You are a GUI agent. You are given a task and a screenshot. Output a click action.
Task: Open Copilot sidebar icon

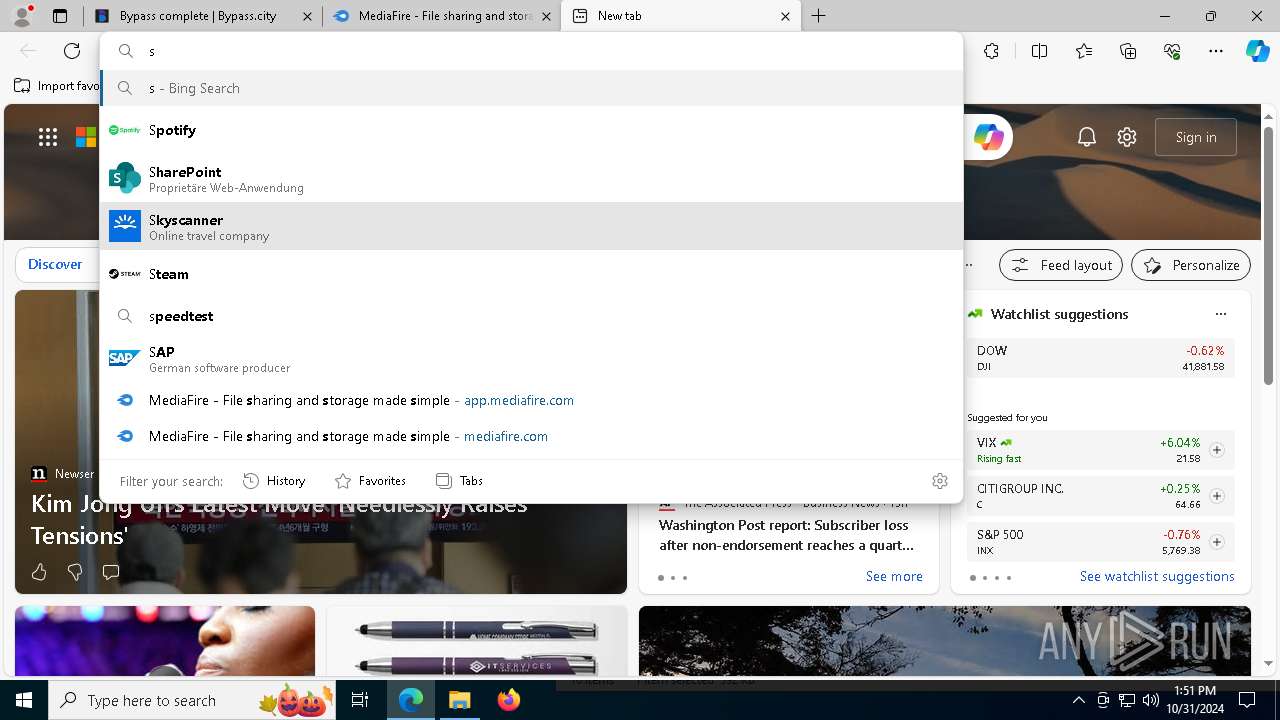pyautogui.click(x=1257, y=51)
